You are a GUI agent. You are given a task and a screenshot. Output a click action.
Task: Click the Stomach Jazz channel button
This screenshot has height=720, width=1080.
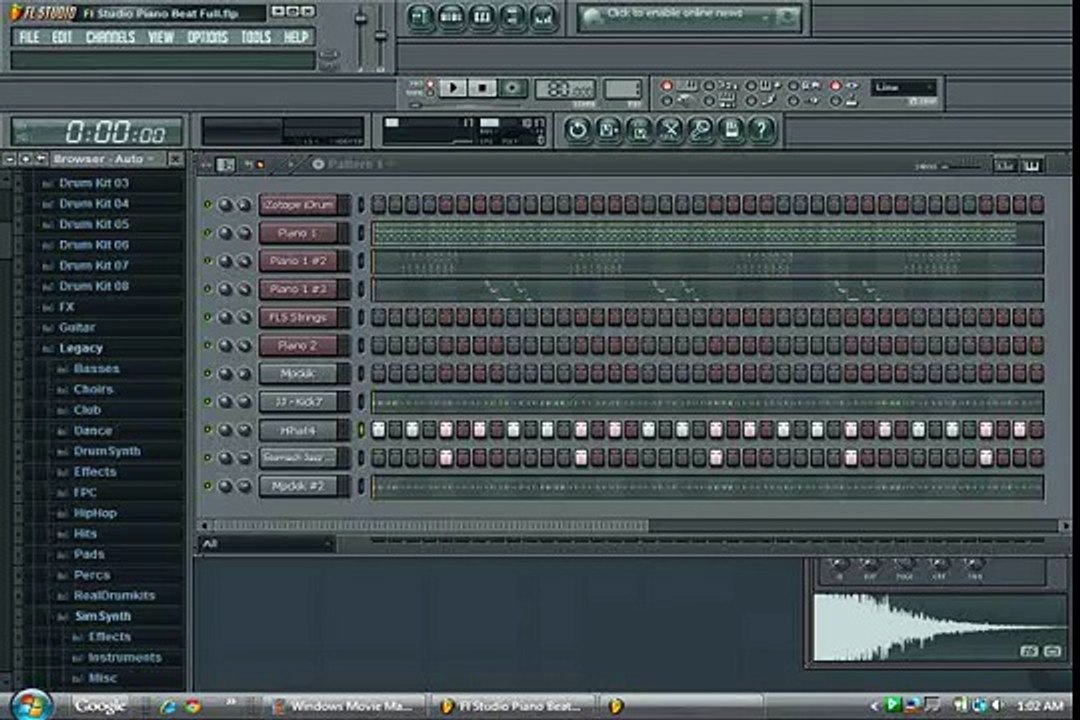click(x=298, y=458)
